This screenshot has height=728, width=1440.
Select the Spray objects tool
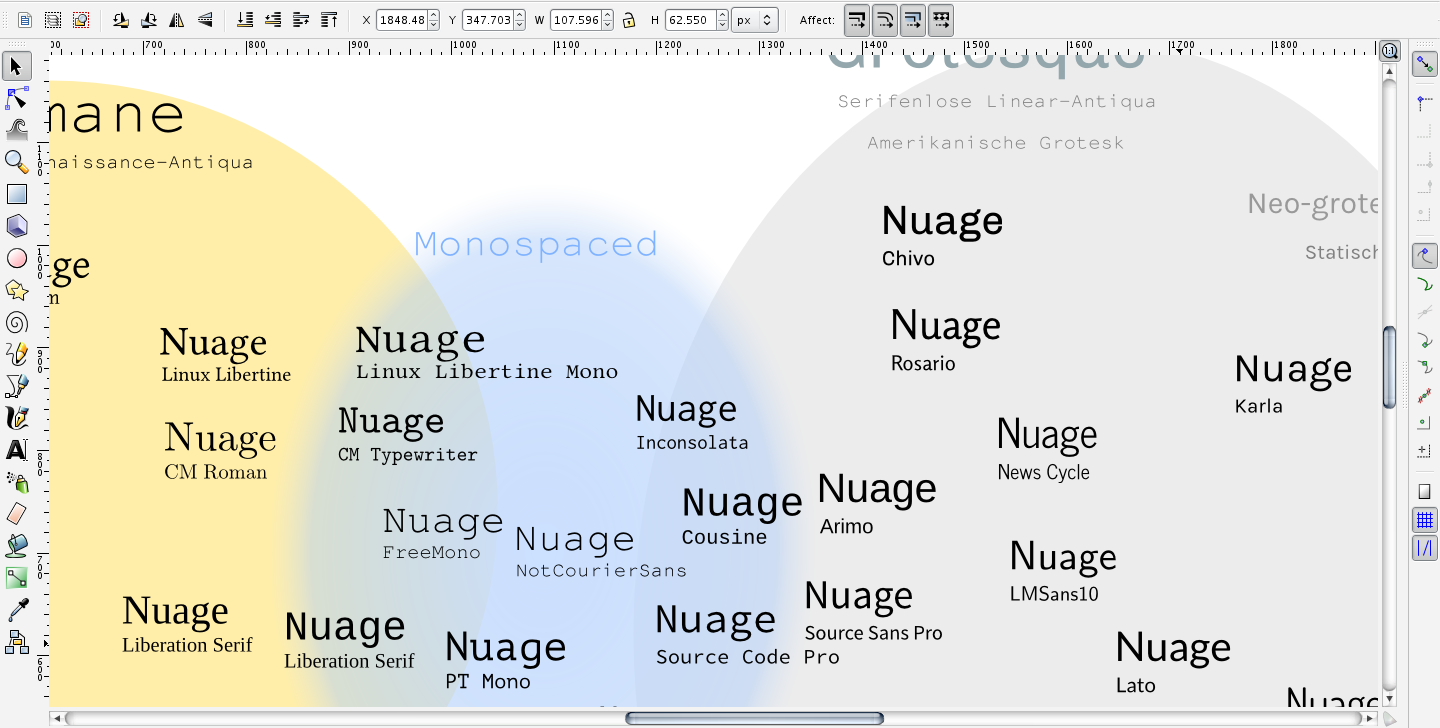[16, 482]
